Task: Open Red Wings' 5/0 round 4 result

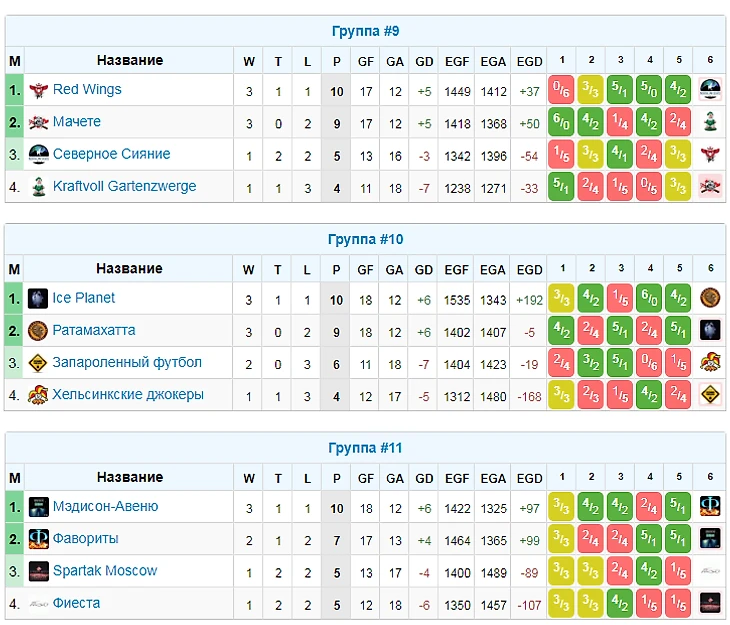Action: (x=650, y=90)
